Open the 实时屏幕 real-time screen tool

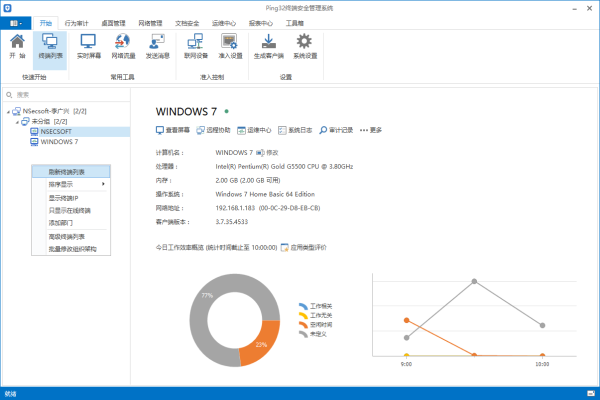coord(89,47)
